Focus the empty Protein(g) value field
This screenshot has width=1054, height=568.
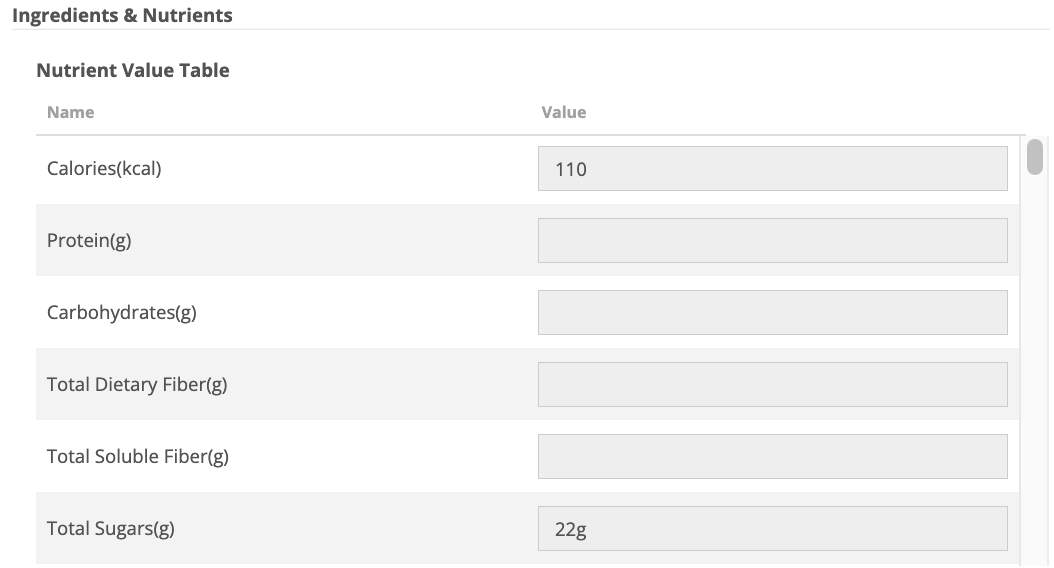coord(772,241)
